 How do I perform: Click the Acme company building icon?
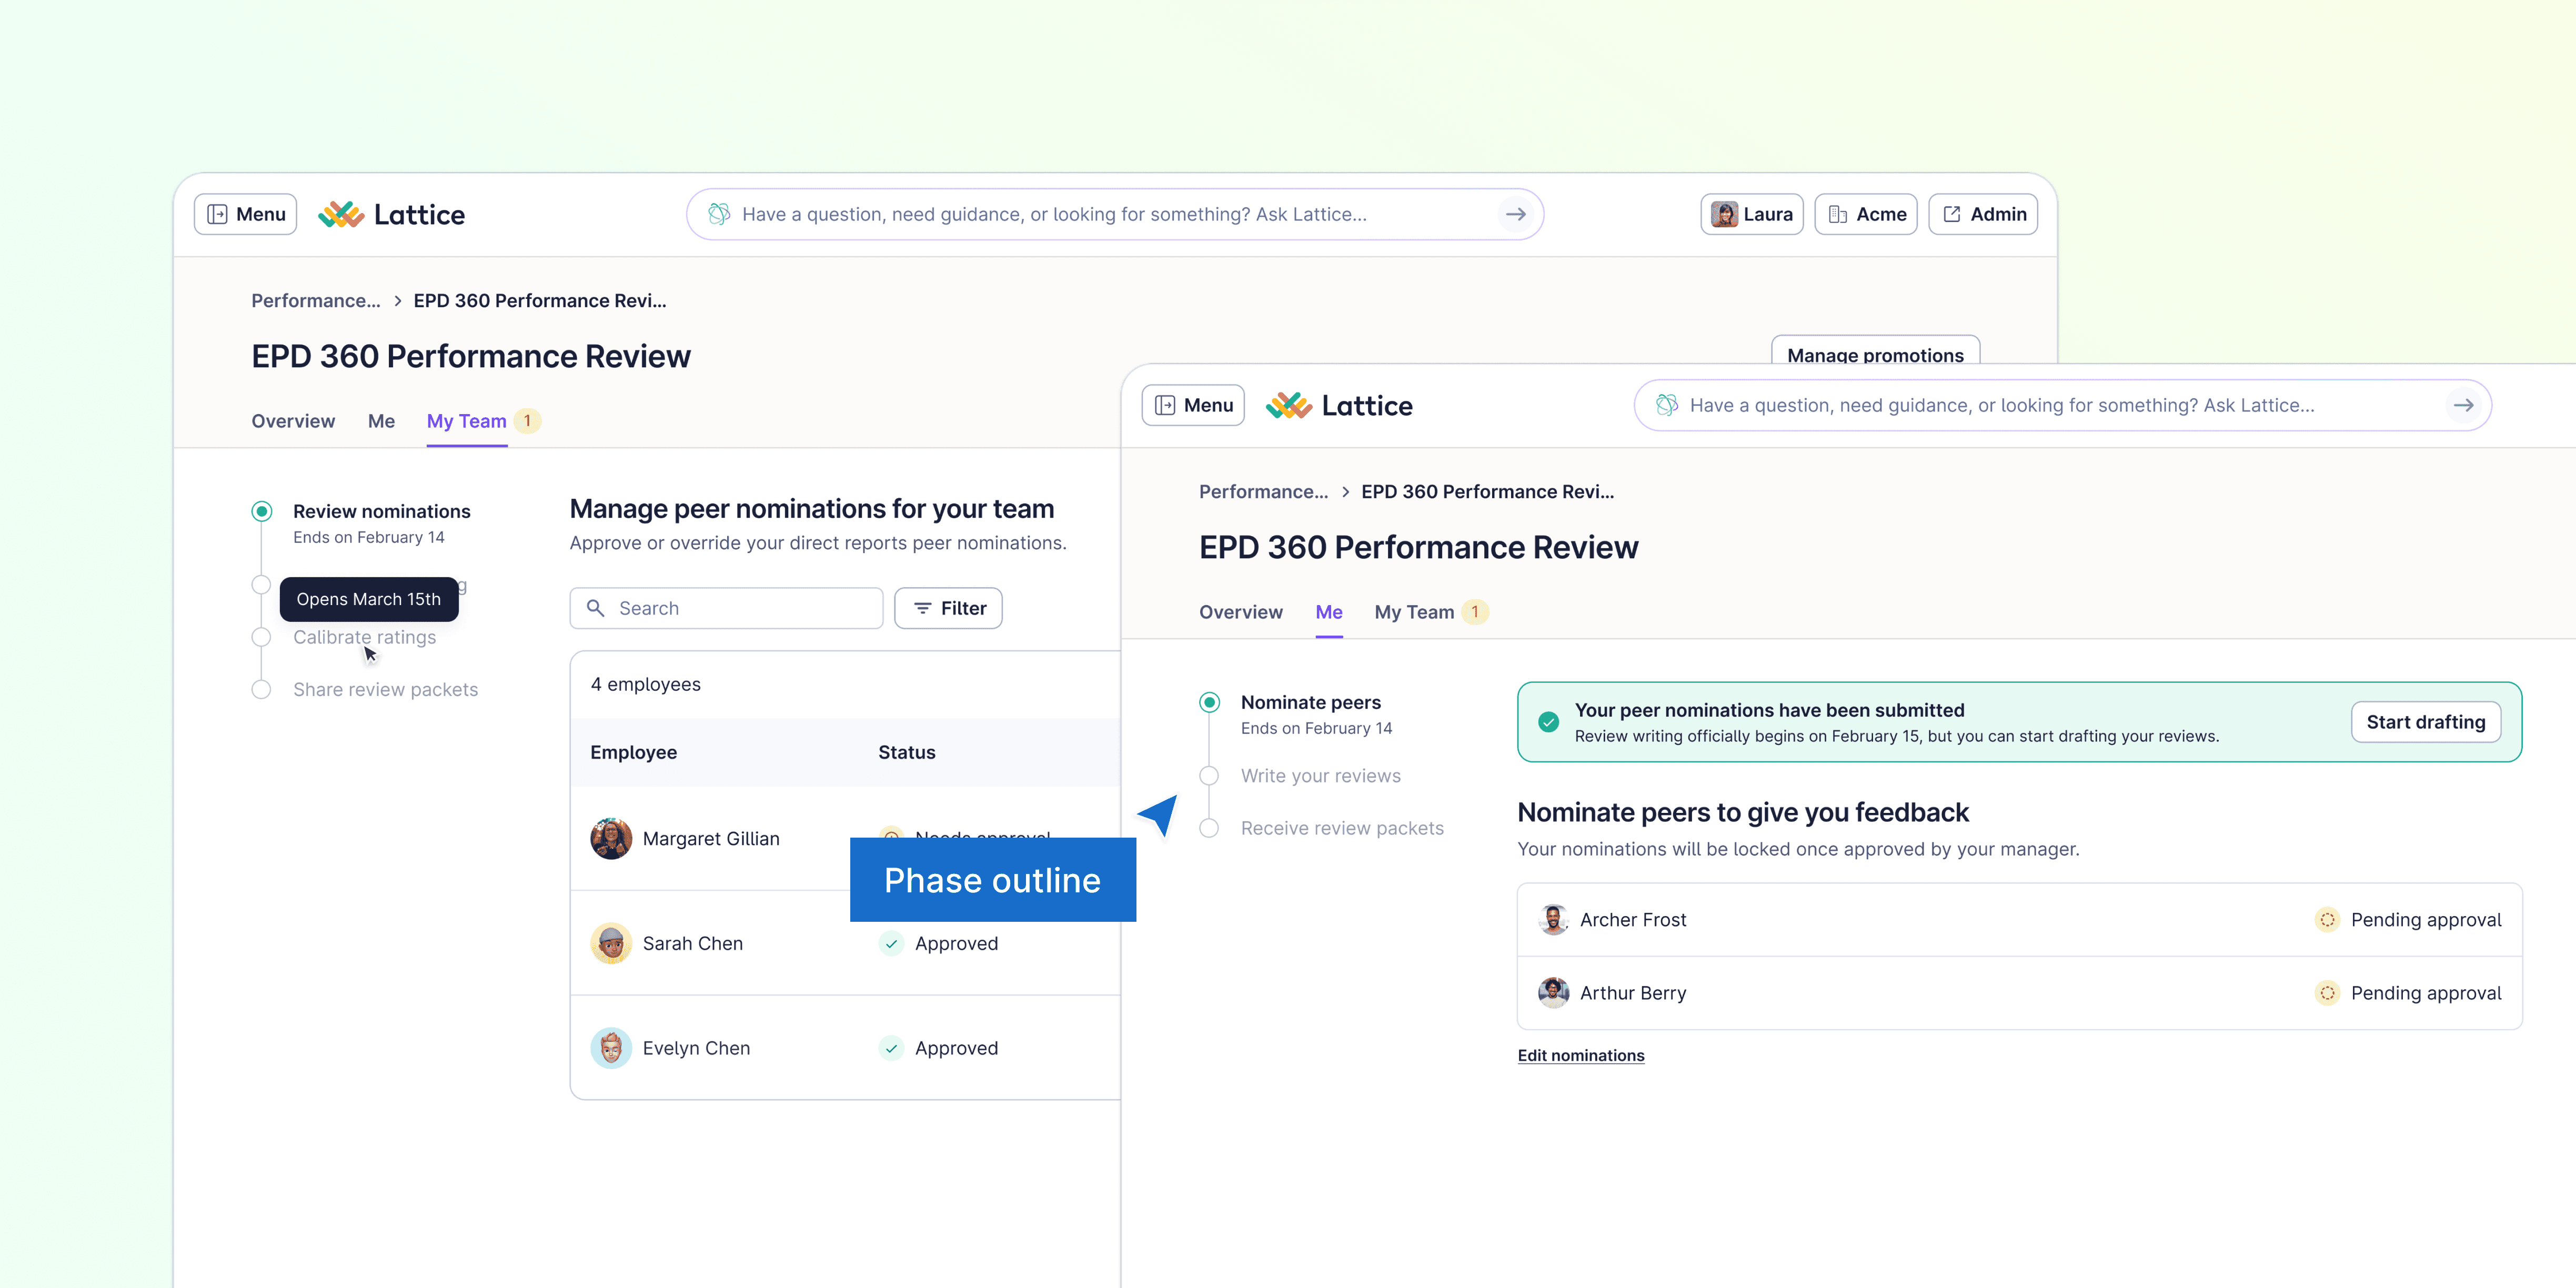(x=1837, y=214)
